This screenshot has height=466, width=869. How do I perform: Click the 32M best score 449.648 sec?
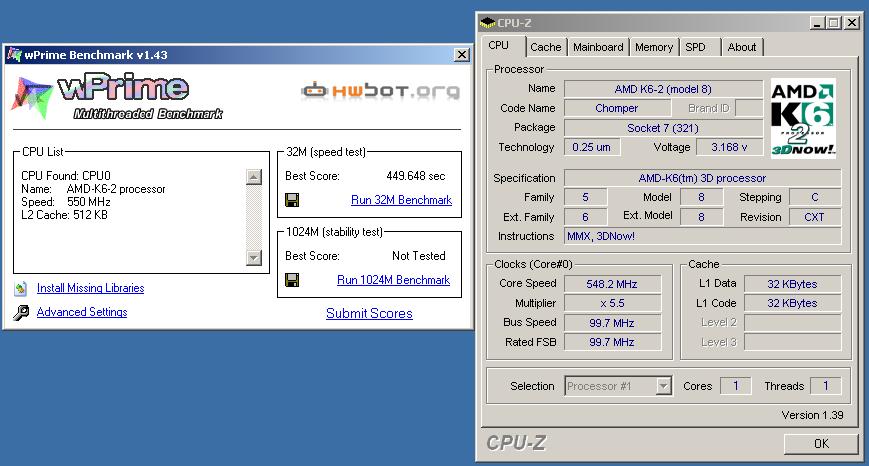[416, 176]
